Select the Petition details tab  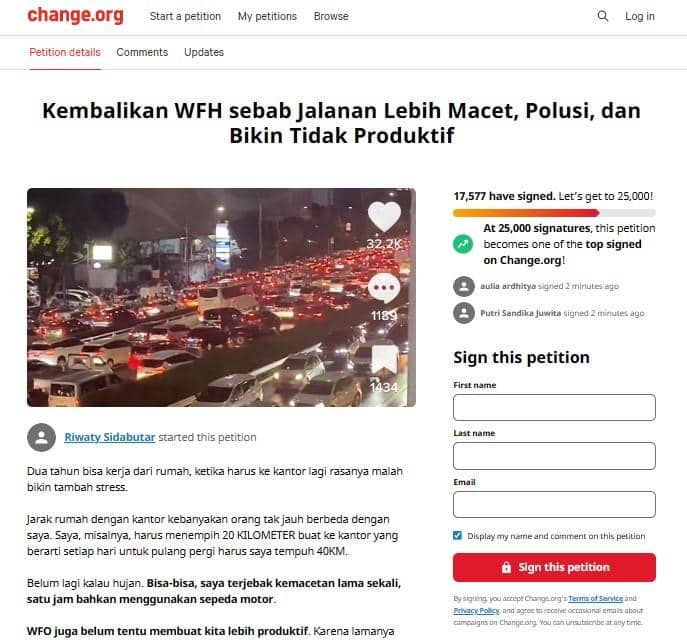(65, 52)
